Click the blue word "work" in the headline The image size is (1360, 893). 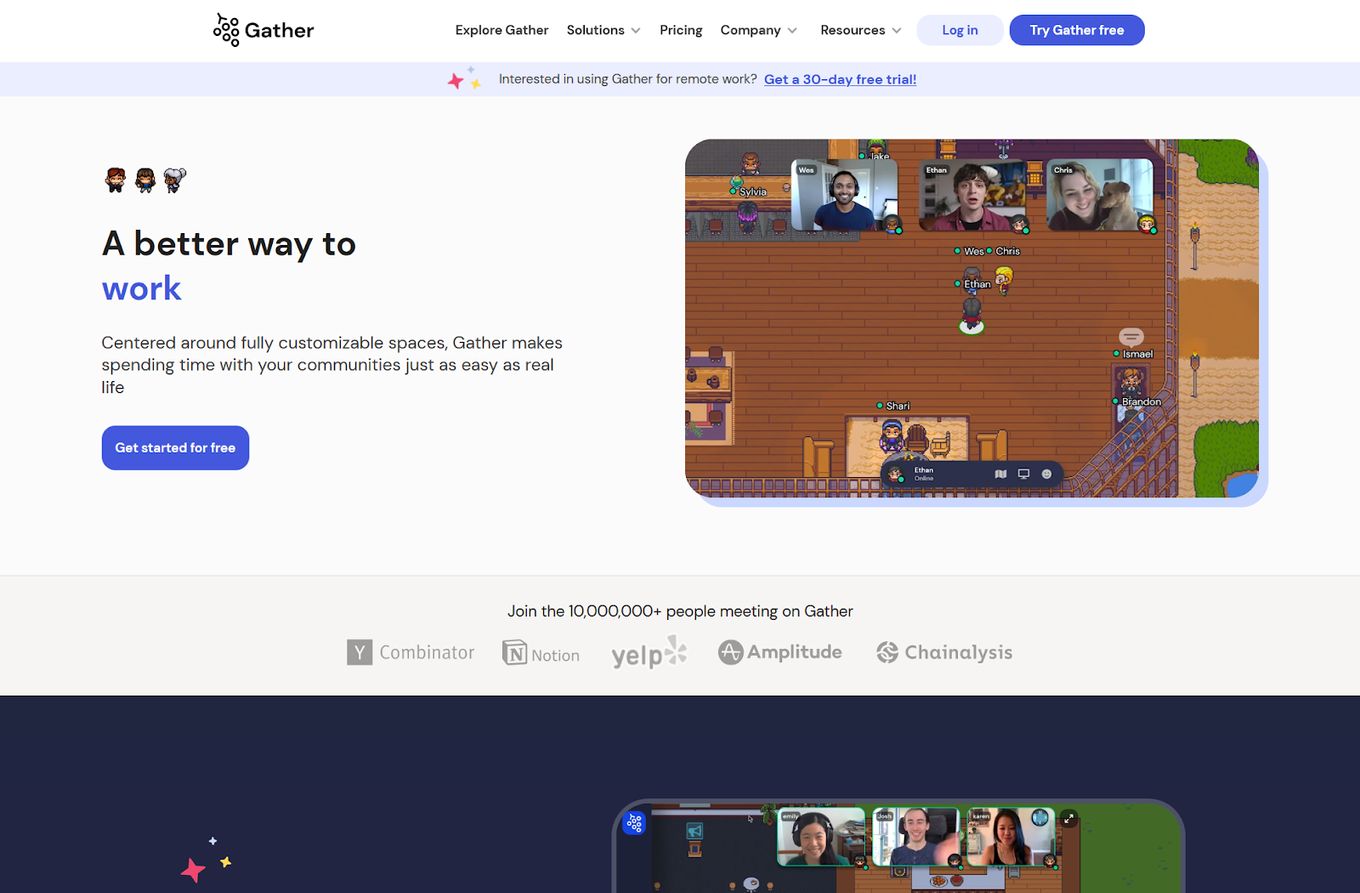pos(141,288)
